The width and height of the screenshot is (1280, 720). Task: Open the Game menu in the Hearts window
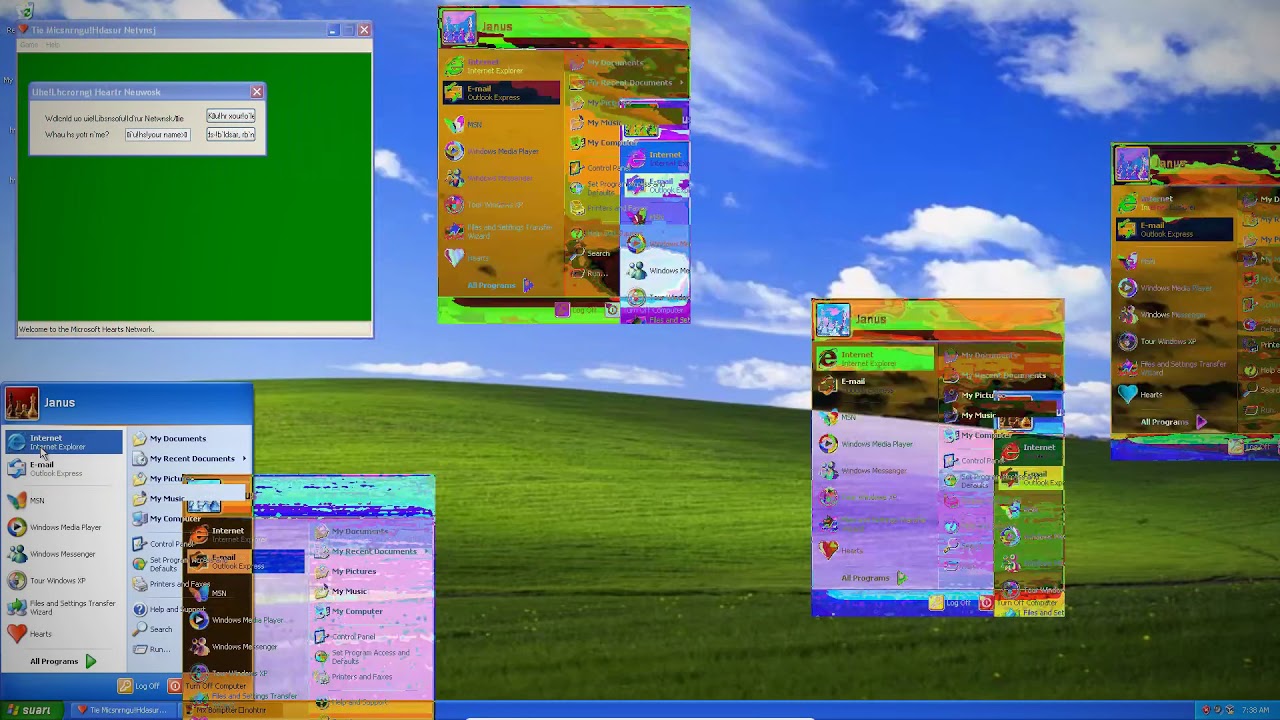point(29,45)
